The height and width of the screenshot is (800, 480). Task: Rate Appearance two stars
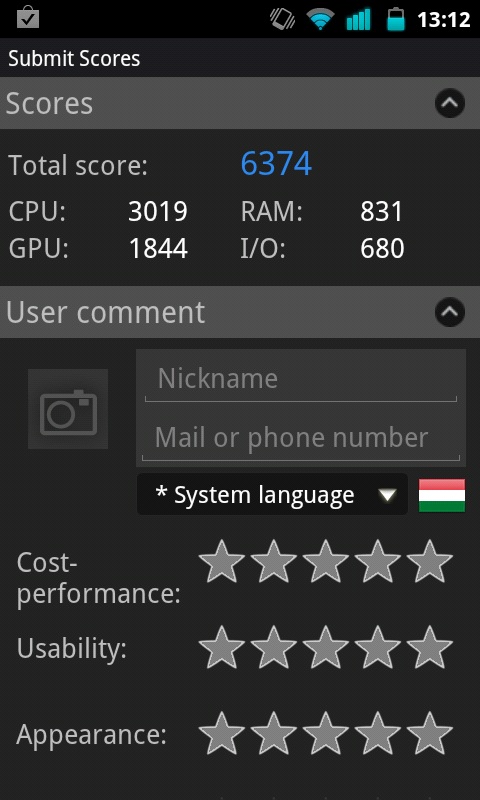point(273,734)
